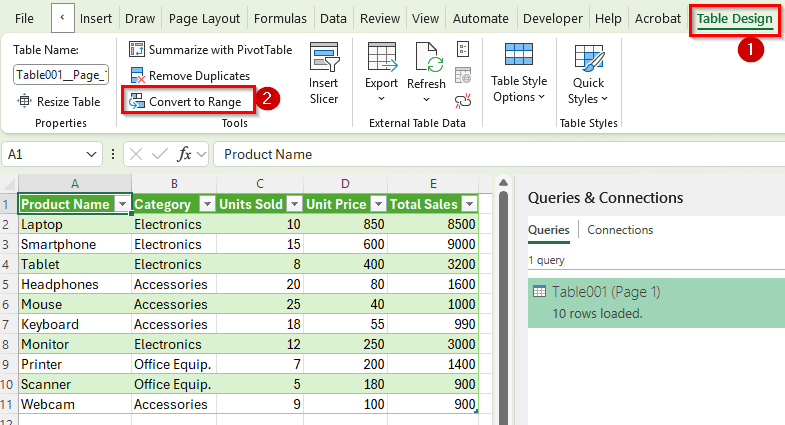
Task: Select Total Sales 990 in Keyboard row
Action: coord(433,324)
